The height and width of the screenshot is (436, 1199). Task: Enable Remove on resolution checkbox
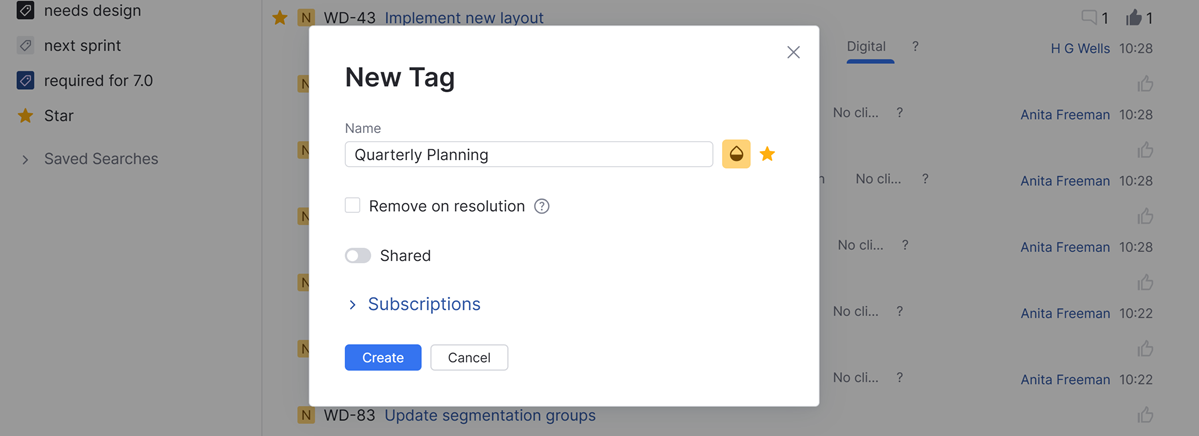[x=353, y=206]
